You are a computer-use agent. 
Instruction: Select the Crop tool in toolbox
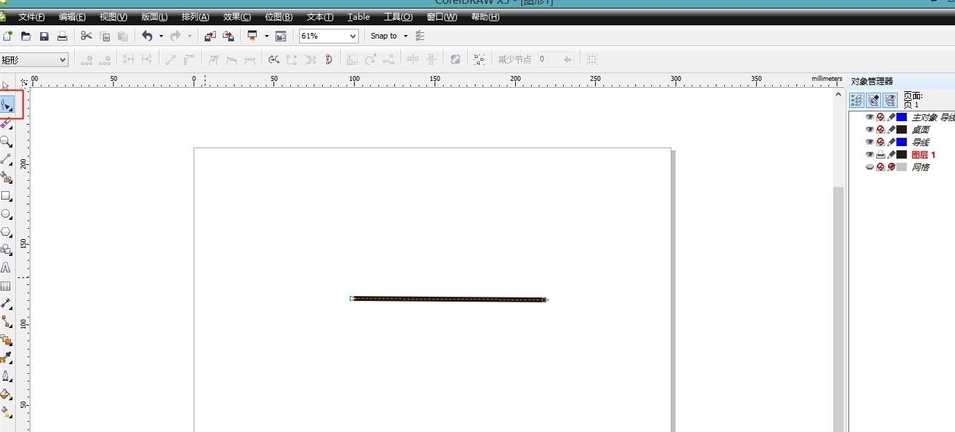click(x=6, y=123)
